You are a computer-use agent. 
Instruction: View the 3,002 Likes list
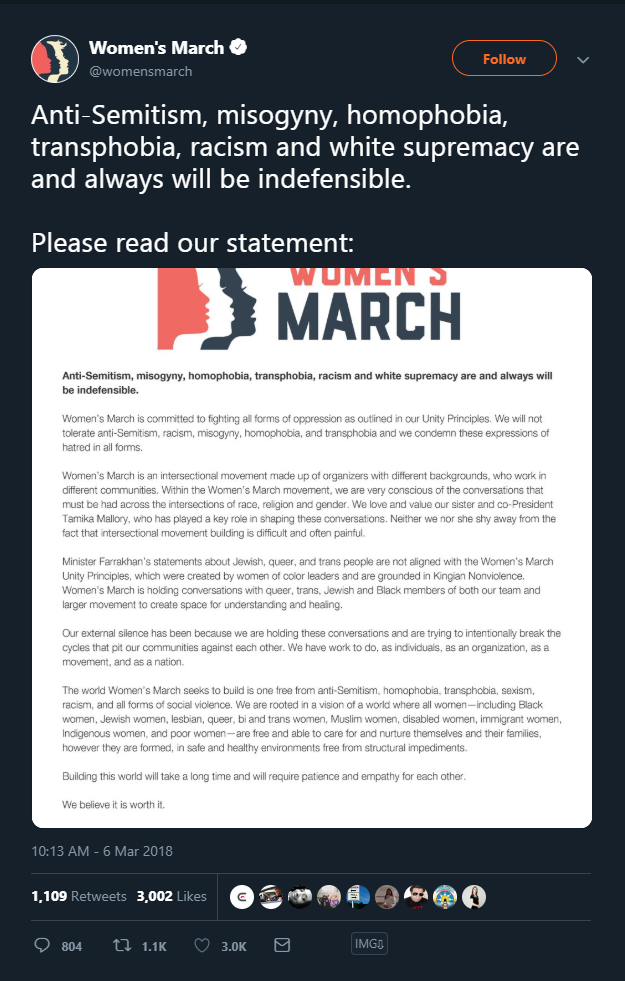[171, 897]
